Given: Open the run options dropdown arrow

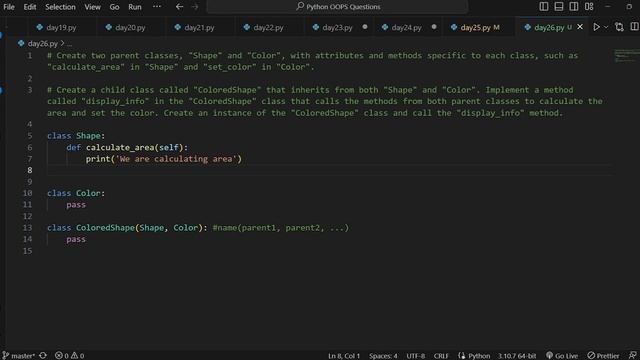Looking at the screenshot, I should tap(606, 27).
